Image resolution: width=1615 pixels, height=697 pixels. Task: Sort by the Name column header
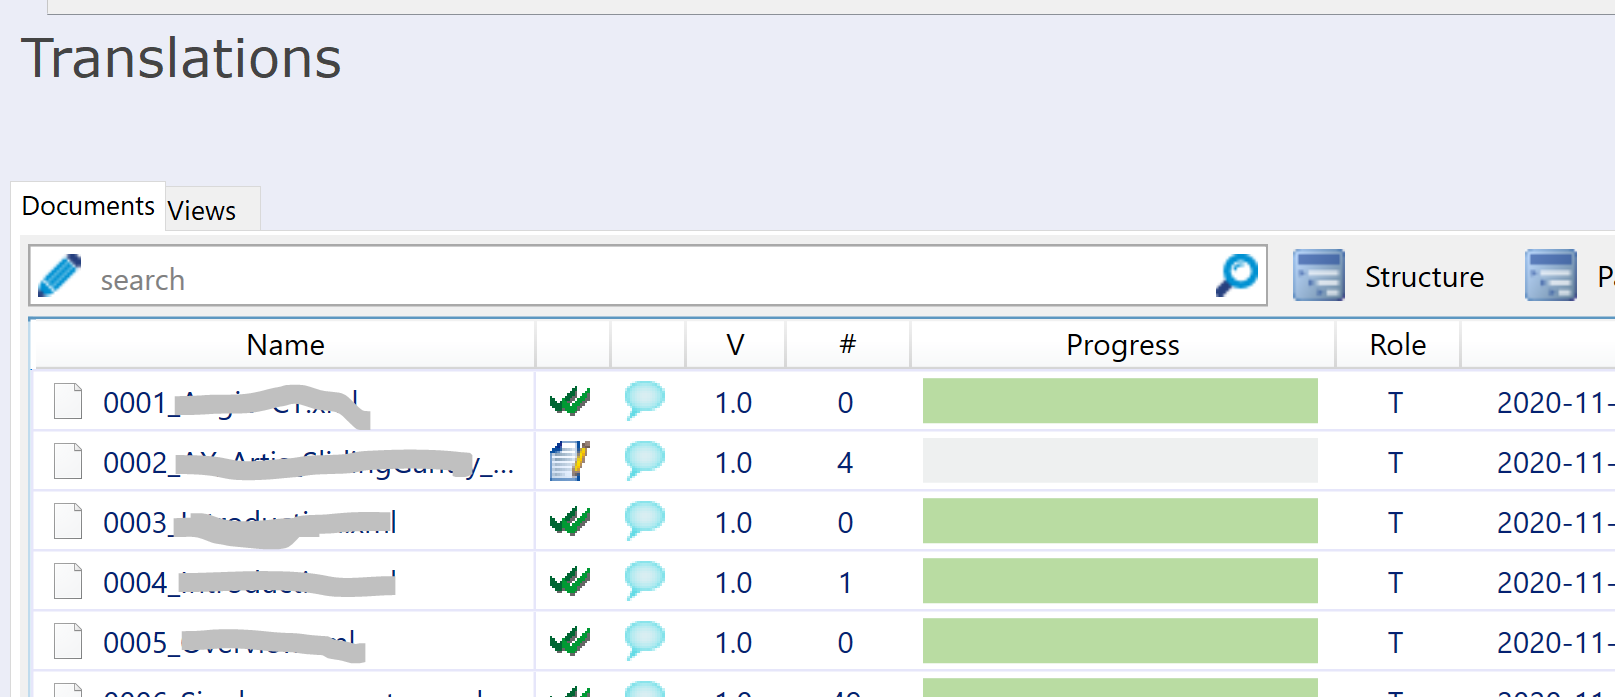point(285,345)
